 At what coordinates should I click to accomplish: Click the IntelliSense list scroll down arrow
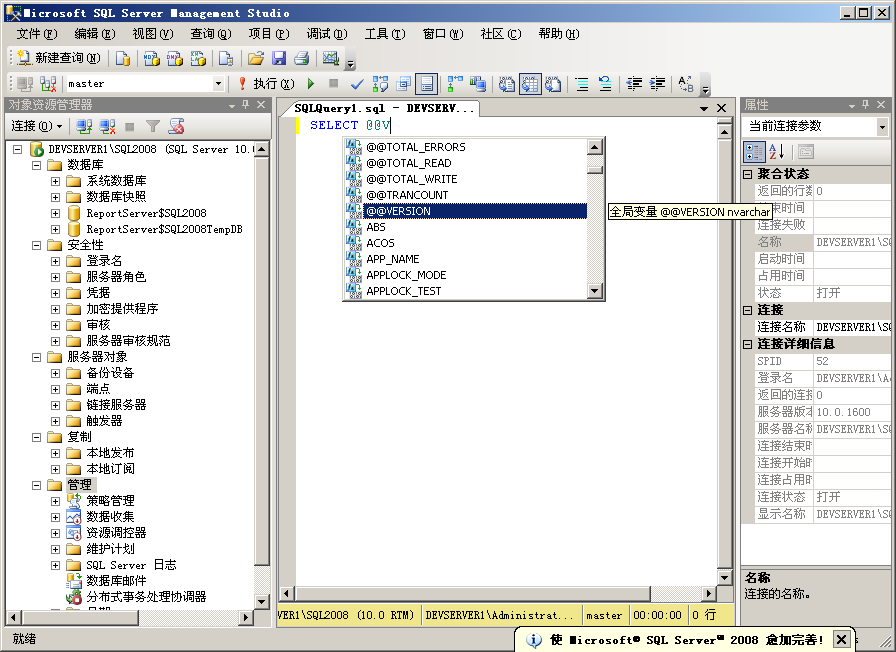click(x=595, y=291)
